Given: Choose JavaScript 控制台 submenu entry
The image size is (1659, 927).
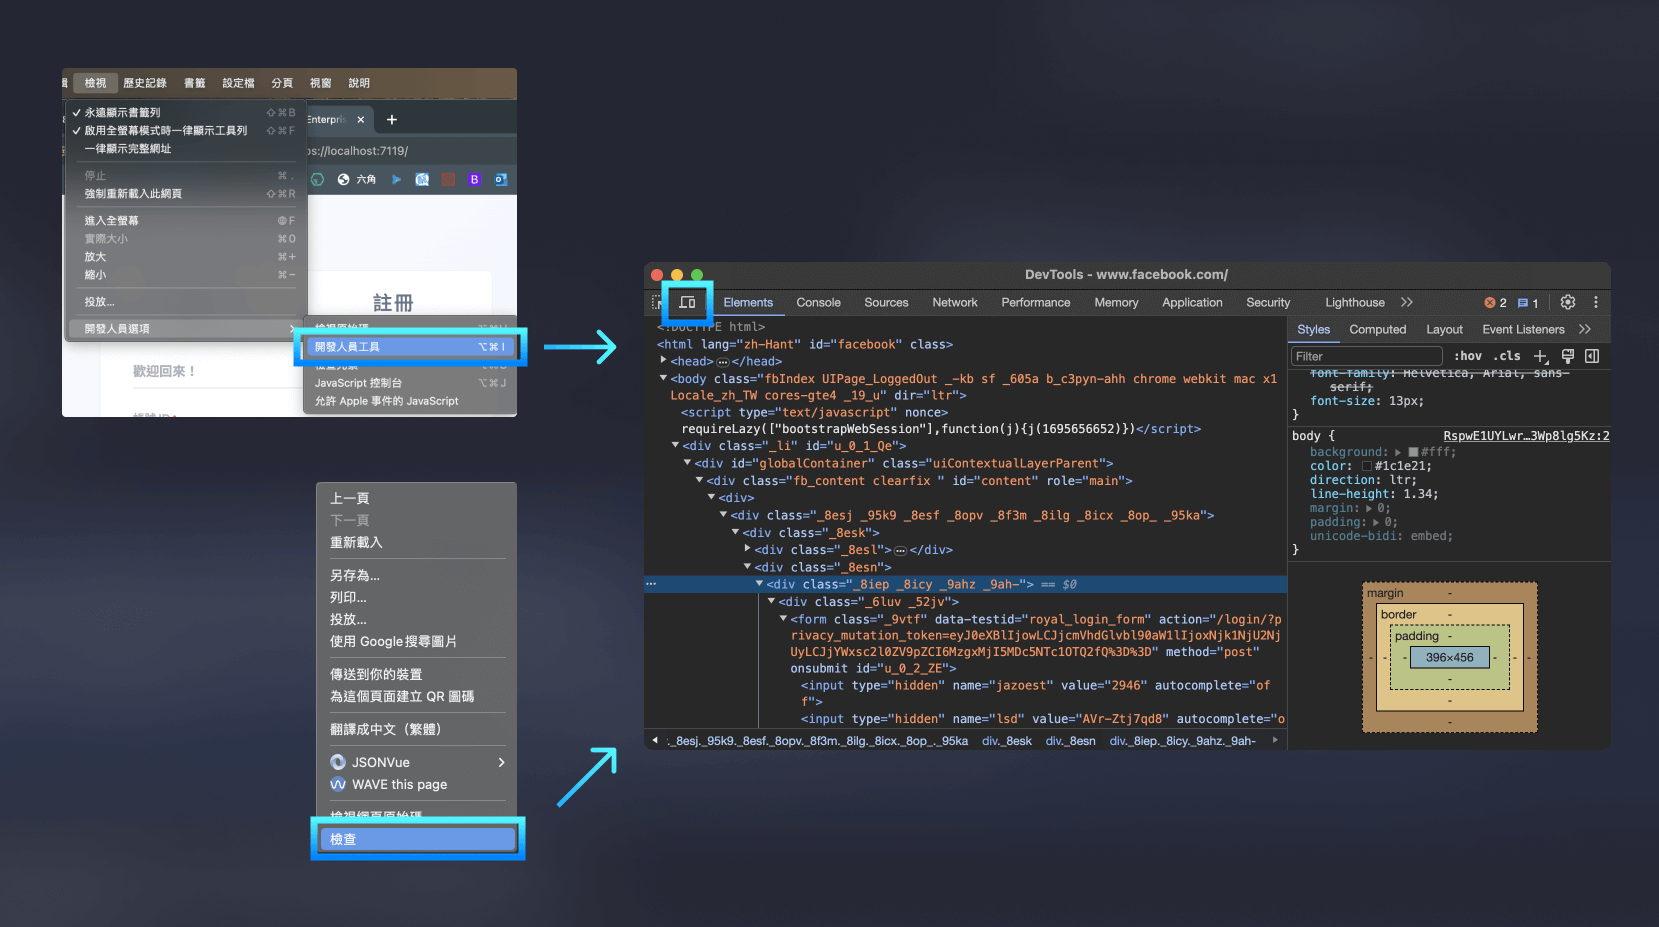Looking at the screenshot, I should click(410, 383).
